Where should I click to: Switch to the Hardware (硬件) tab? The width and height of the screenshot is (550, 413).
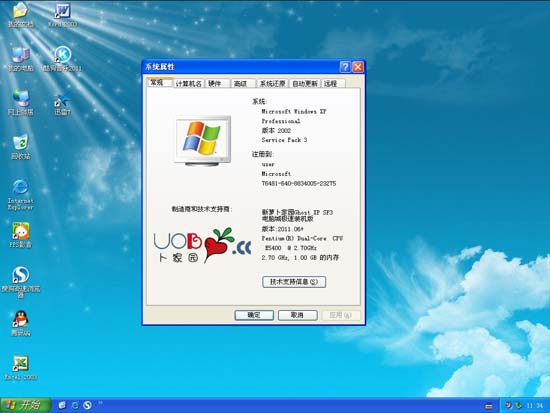[217, 84]
